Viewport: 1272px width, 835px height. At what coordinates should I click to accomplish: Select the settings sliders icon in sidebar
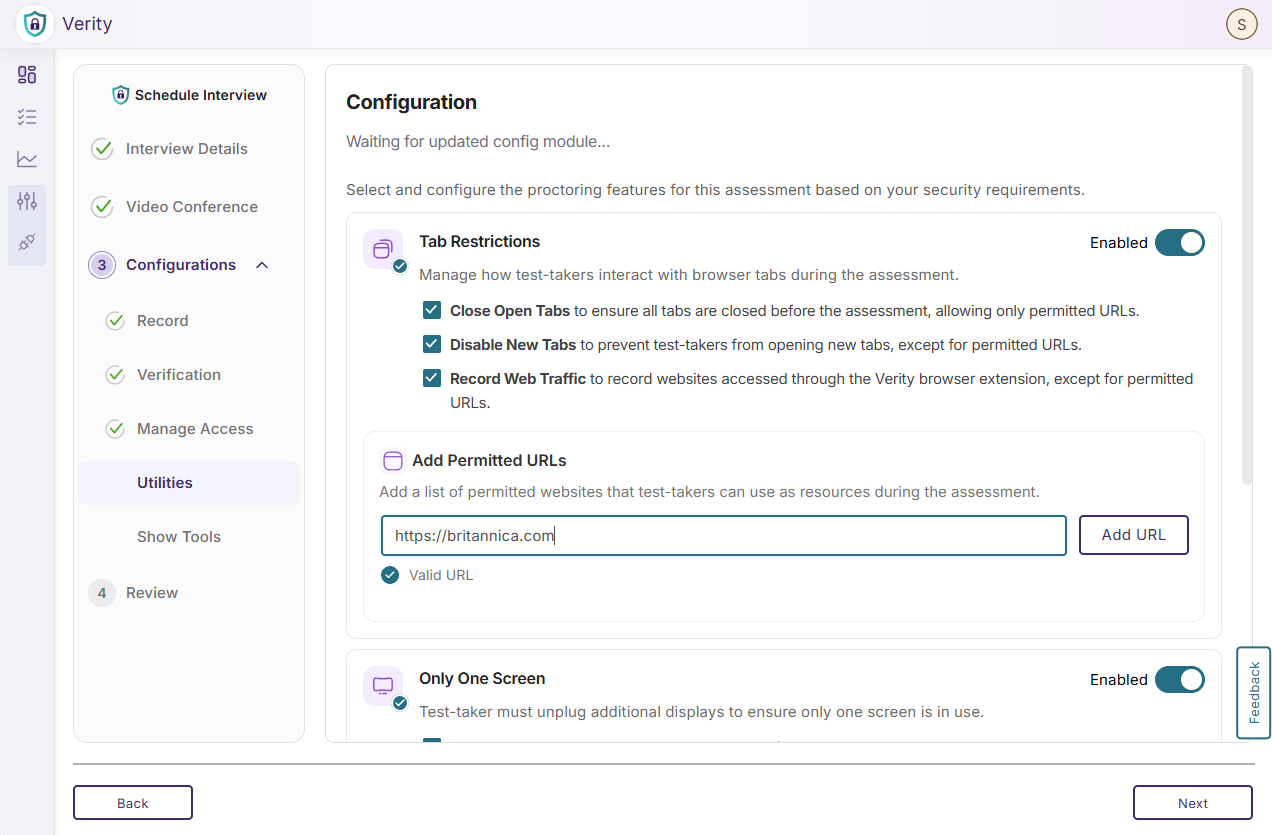click(x=27, y=200)
